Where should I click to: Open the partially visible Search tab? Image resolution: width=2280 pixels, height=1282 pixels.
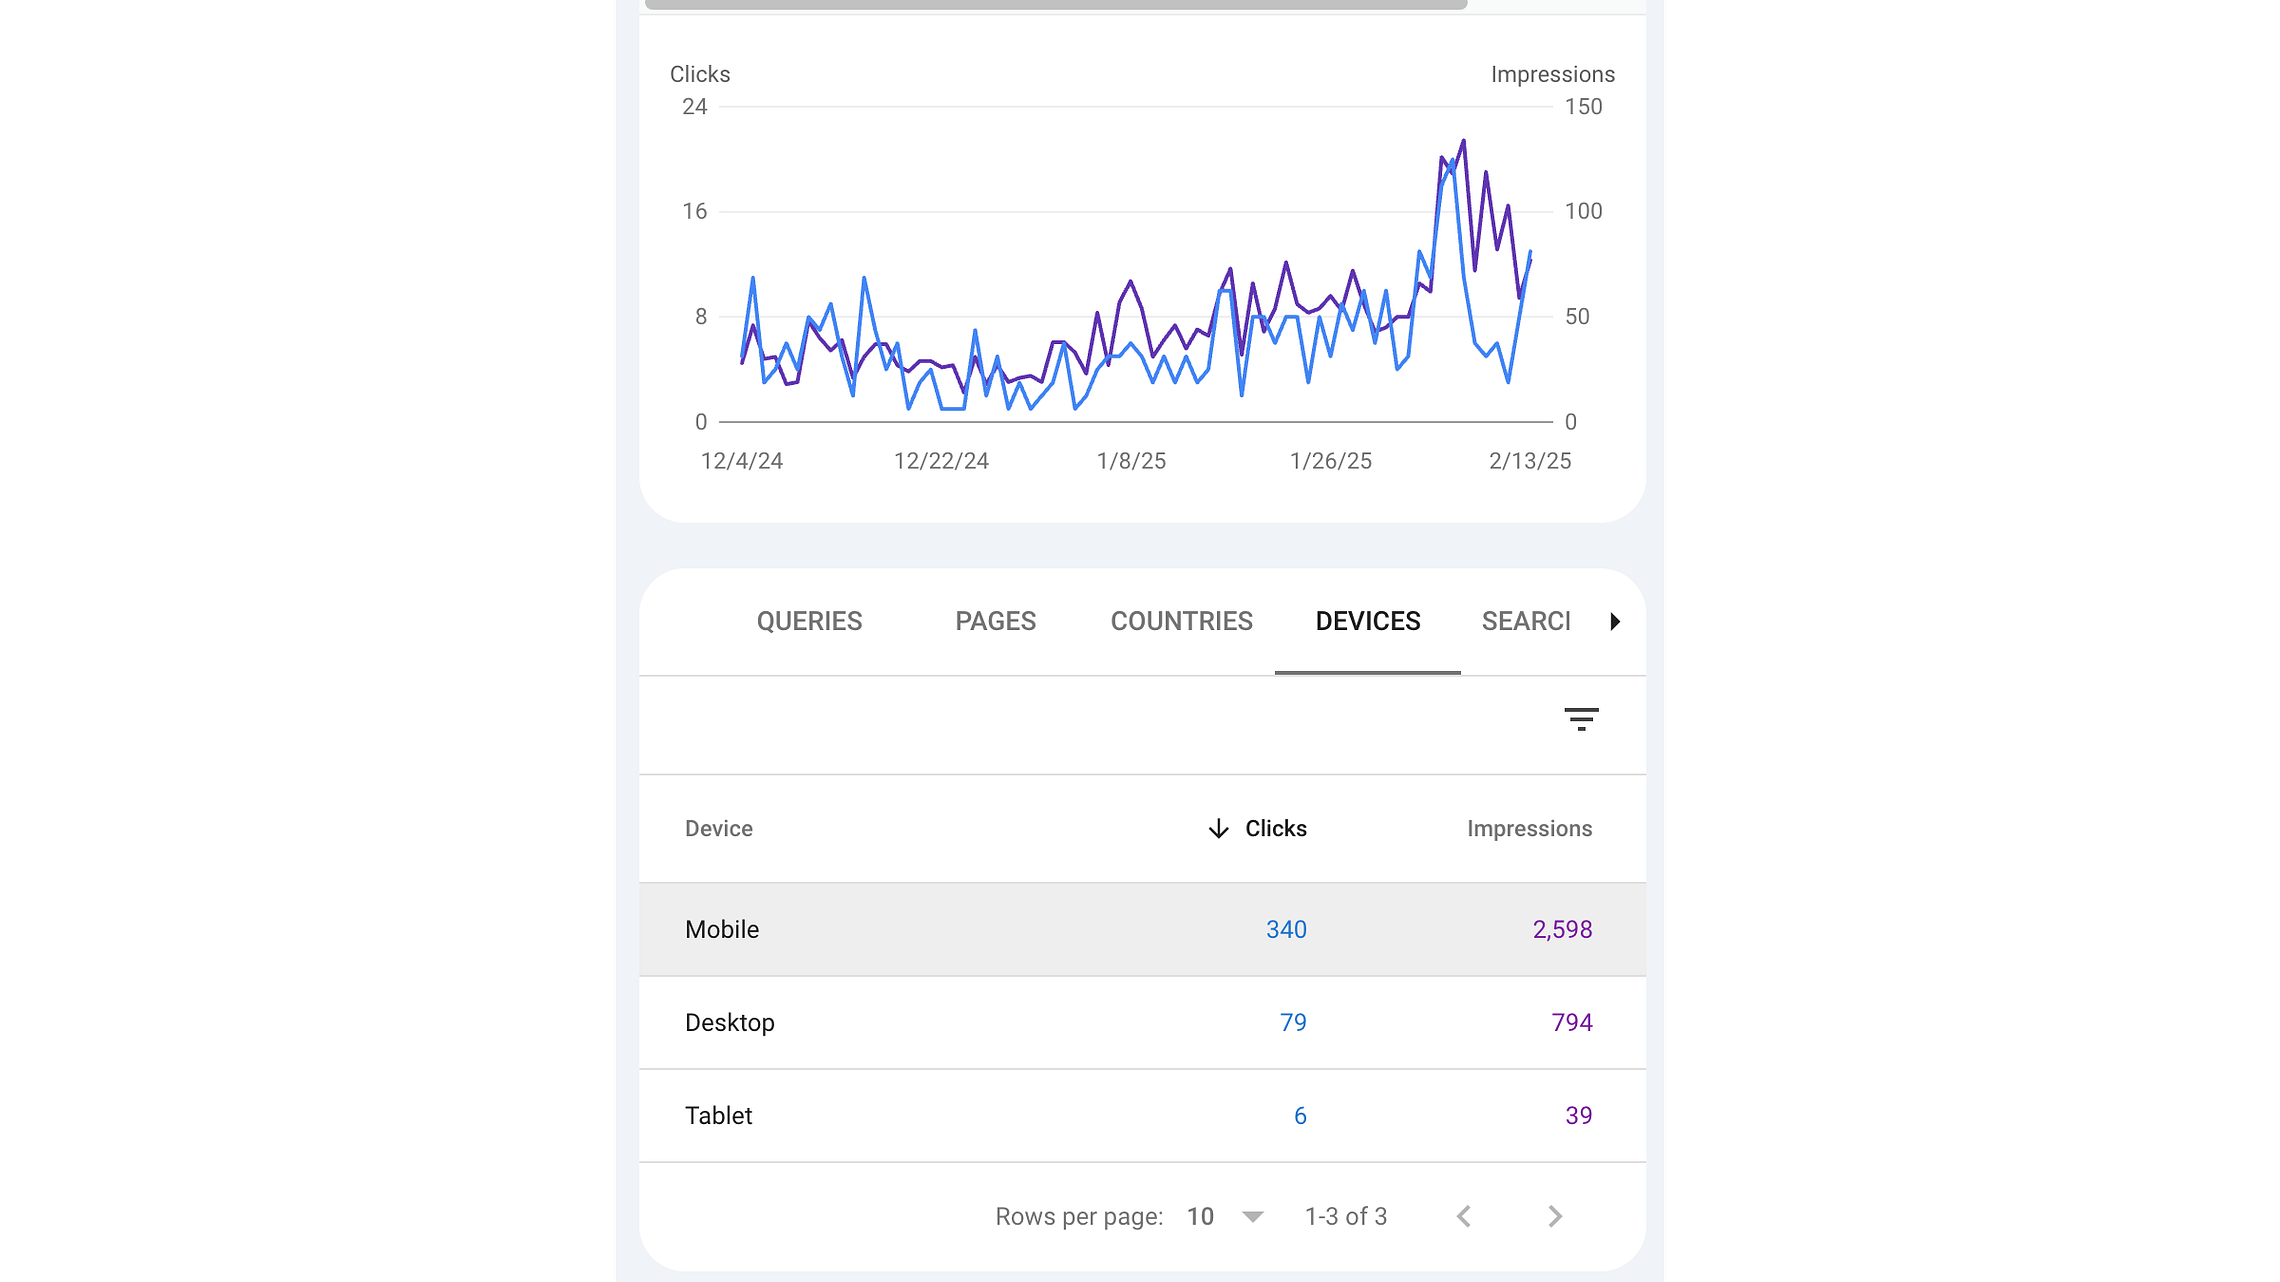click(x=1526, y=621)
